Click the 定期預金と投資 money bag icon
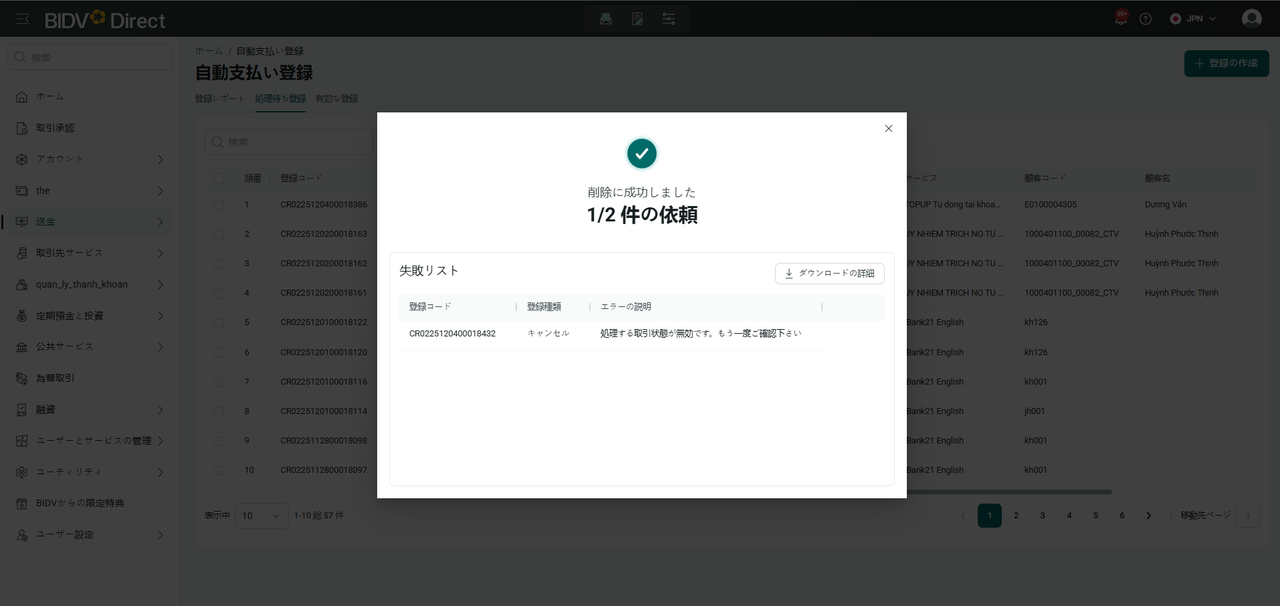This screenshot has height=606, width=1280. click(22, 316)
